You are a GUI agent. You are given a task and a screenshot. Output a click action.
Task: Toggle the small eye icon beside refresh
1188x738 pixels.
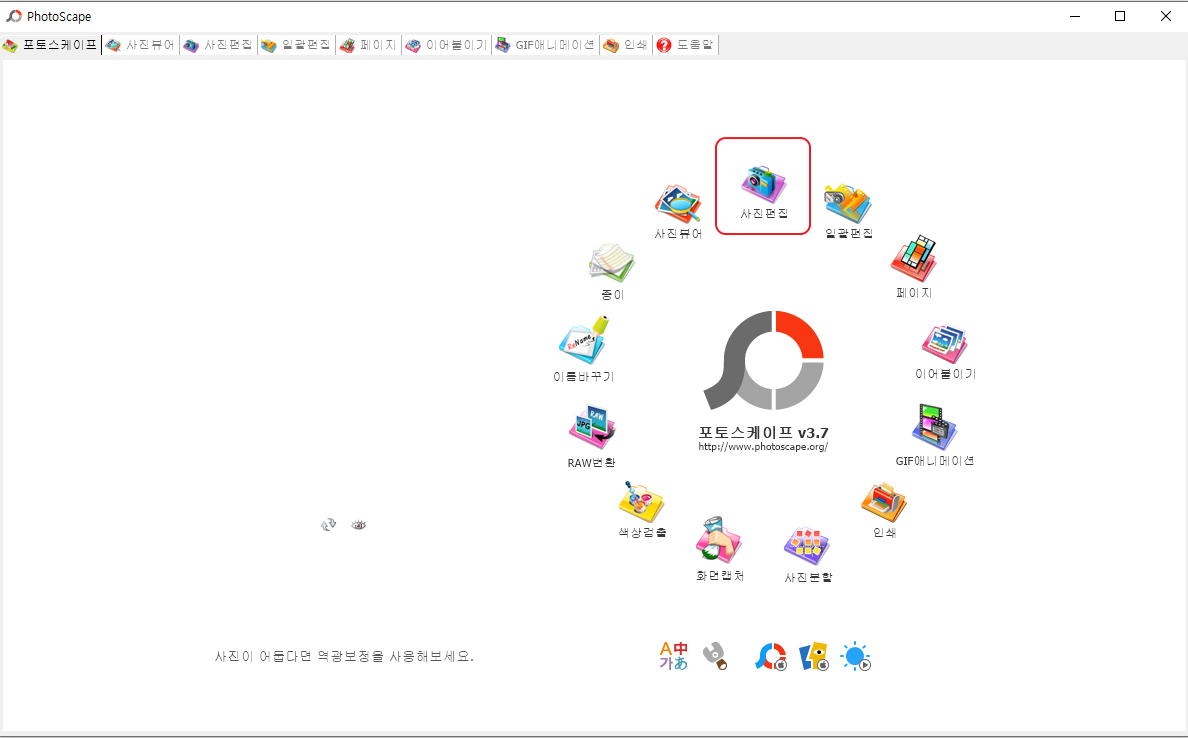(x=358, y=524)
